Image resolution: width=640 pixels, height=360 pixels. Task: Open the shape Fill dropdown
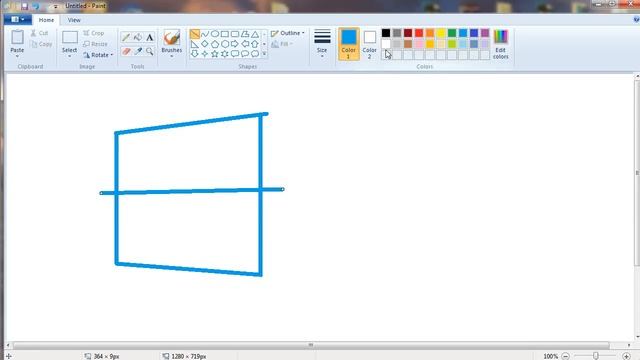[x=282, y=44]
